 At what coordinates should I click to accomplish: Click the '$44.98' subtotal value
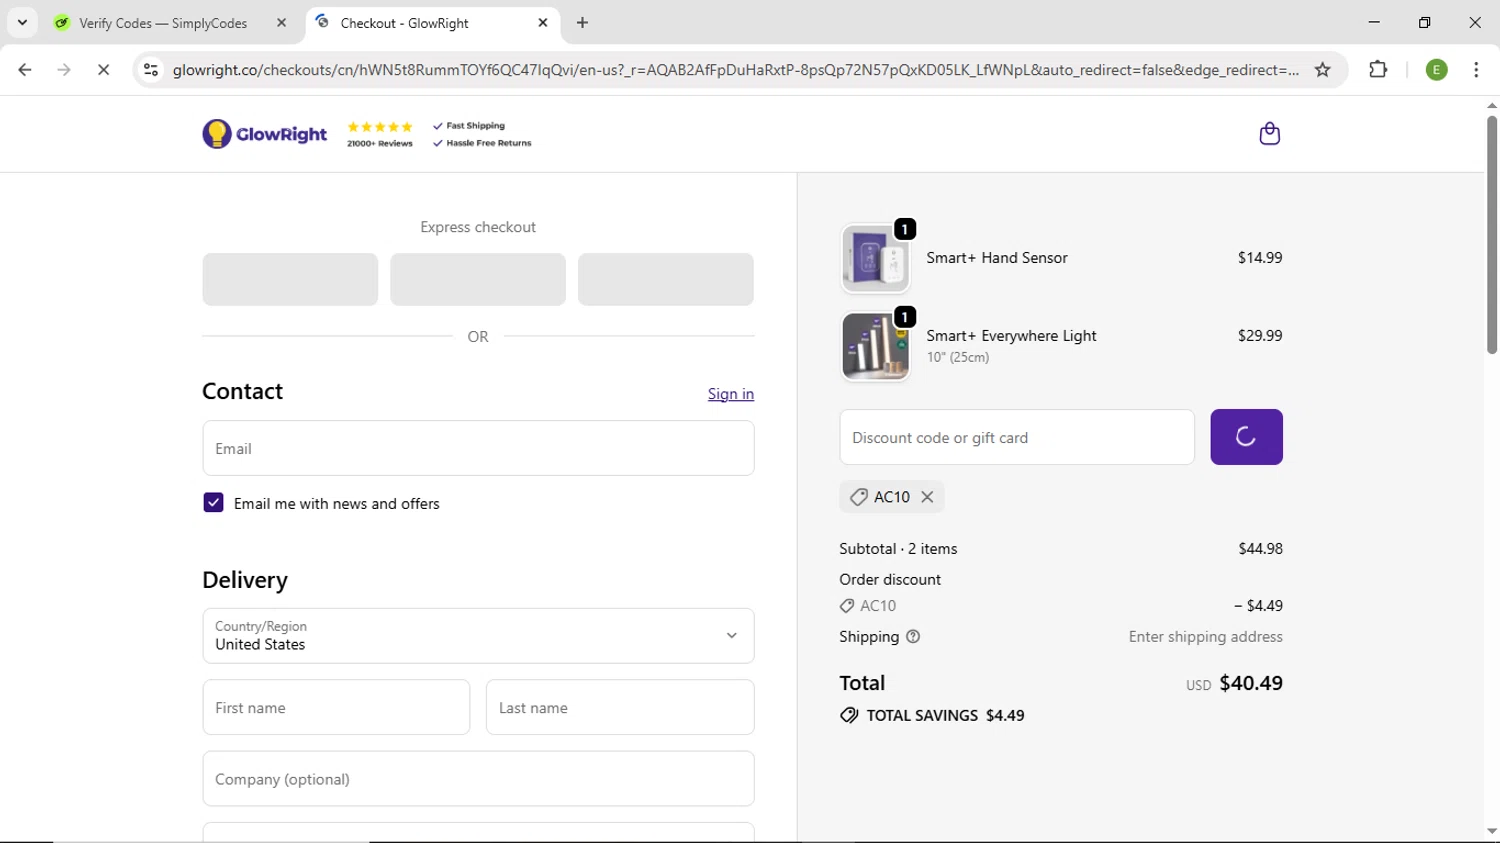[1260, 549]
